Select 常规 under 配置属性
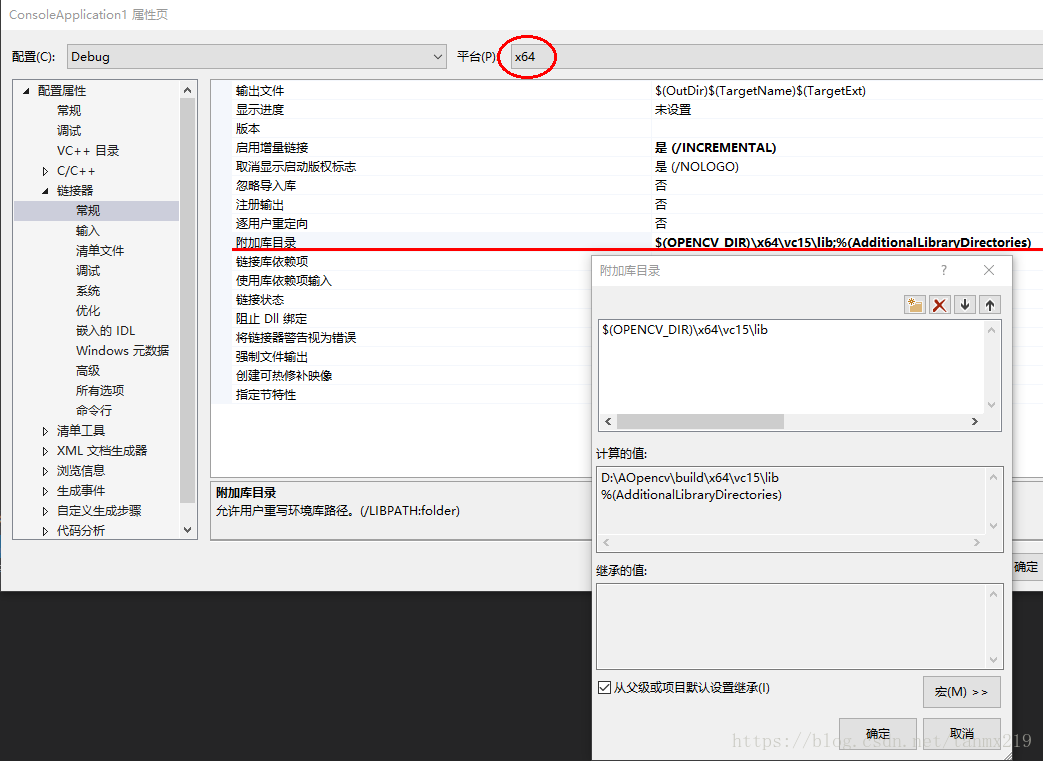1043x761 pixels. [69, 110]
